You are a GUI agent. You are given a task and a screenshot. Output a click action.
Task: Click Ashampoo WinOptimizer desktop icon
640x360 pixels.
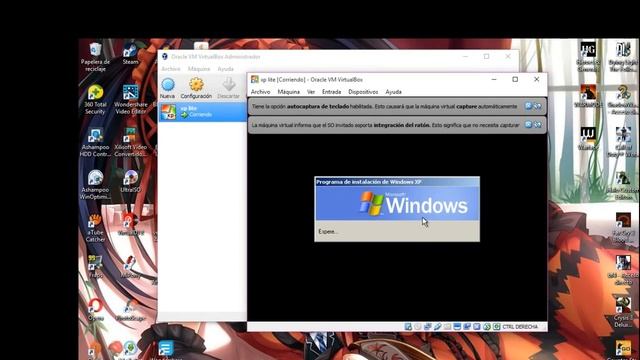point(95,184)
